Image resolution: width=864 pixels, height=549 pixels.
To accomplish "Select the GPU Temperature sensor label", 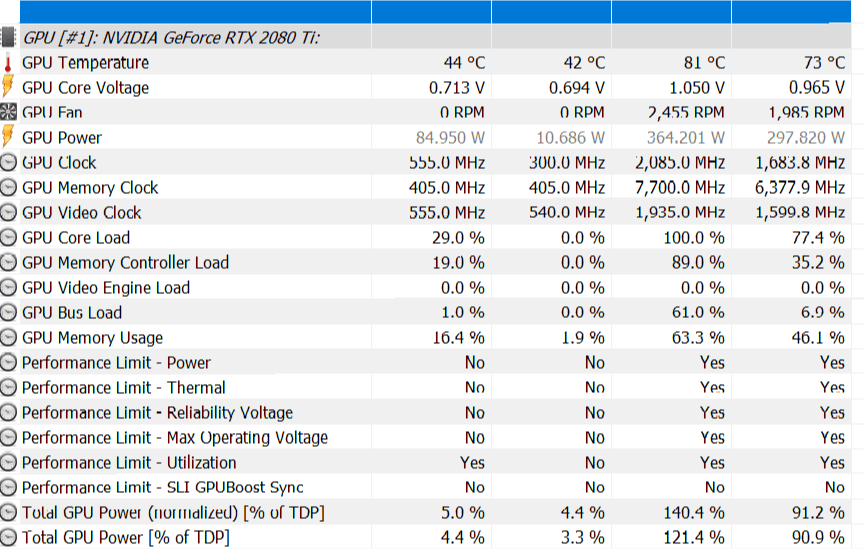I will pos(85,63).
